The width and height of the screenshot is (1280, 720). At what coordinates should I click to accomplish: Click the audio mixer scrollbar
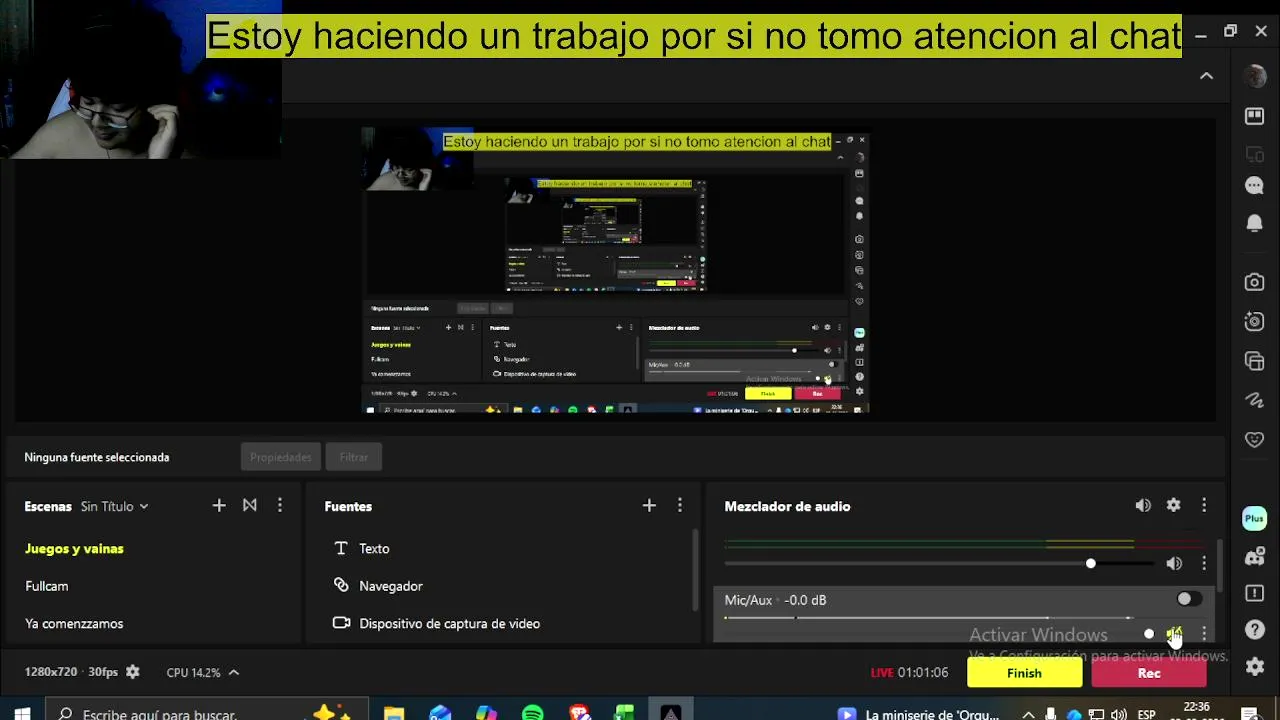click(1220, 565)
